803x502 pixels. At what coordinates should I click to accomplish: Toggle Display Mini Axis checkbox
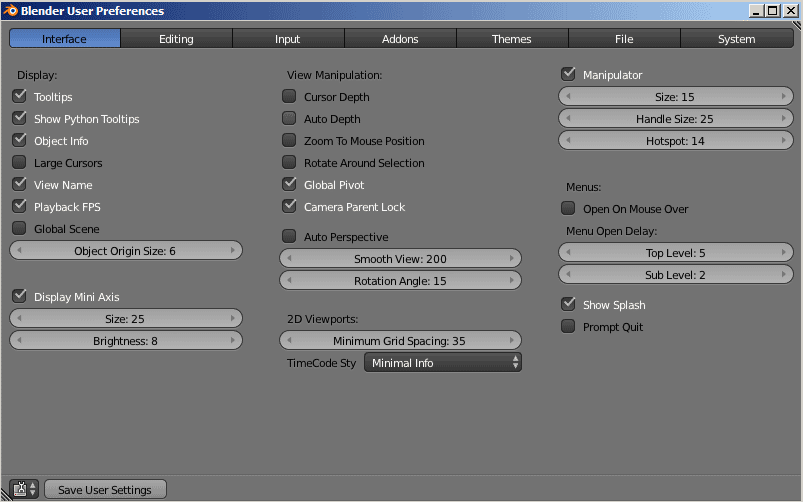tap(19, 296)
